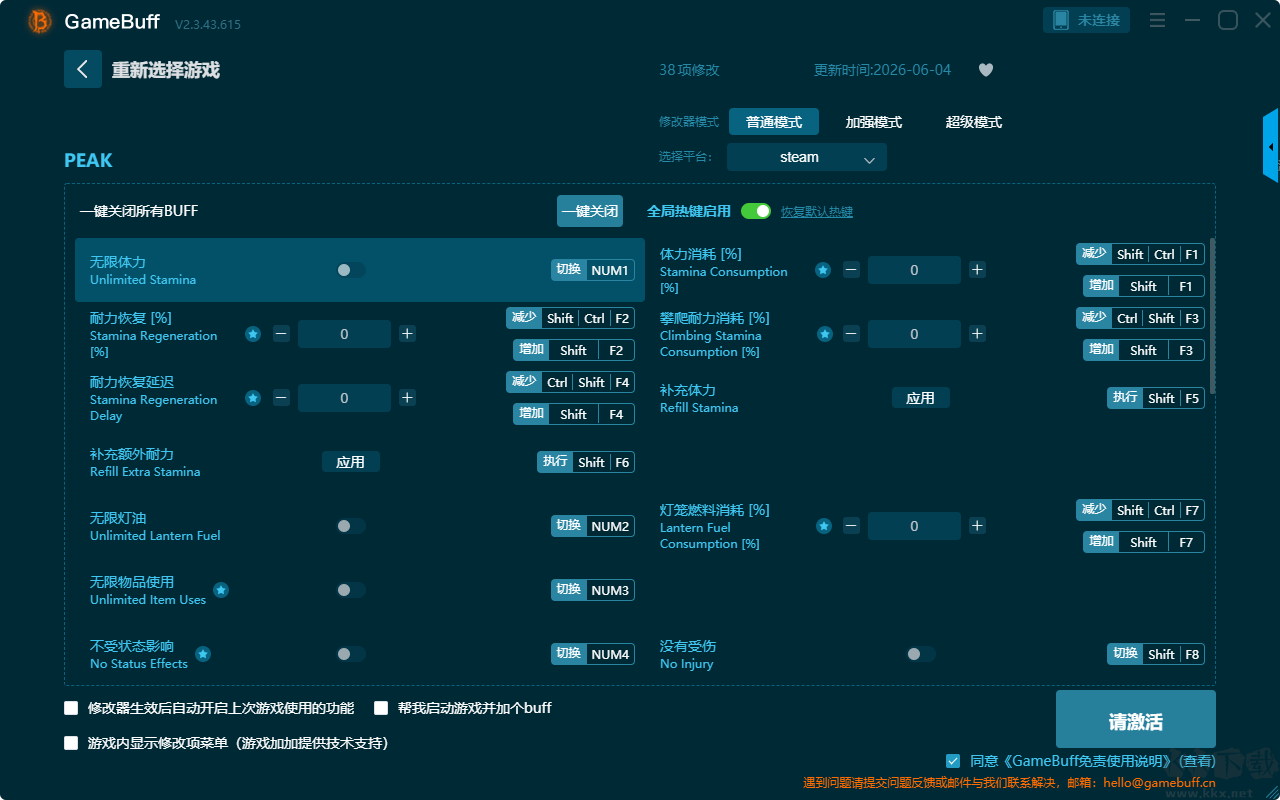1280x800 pixels.
Task: Expand the blue side panel arrow
Action: click(x=1271, y=146)
